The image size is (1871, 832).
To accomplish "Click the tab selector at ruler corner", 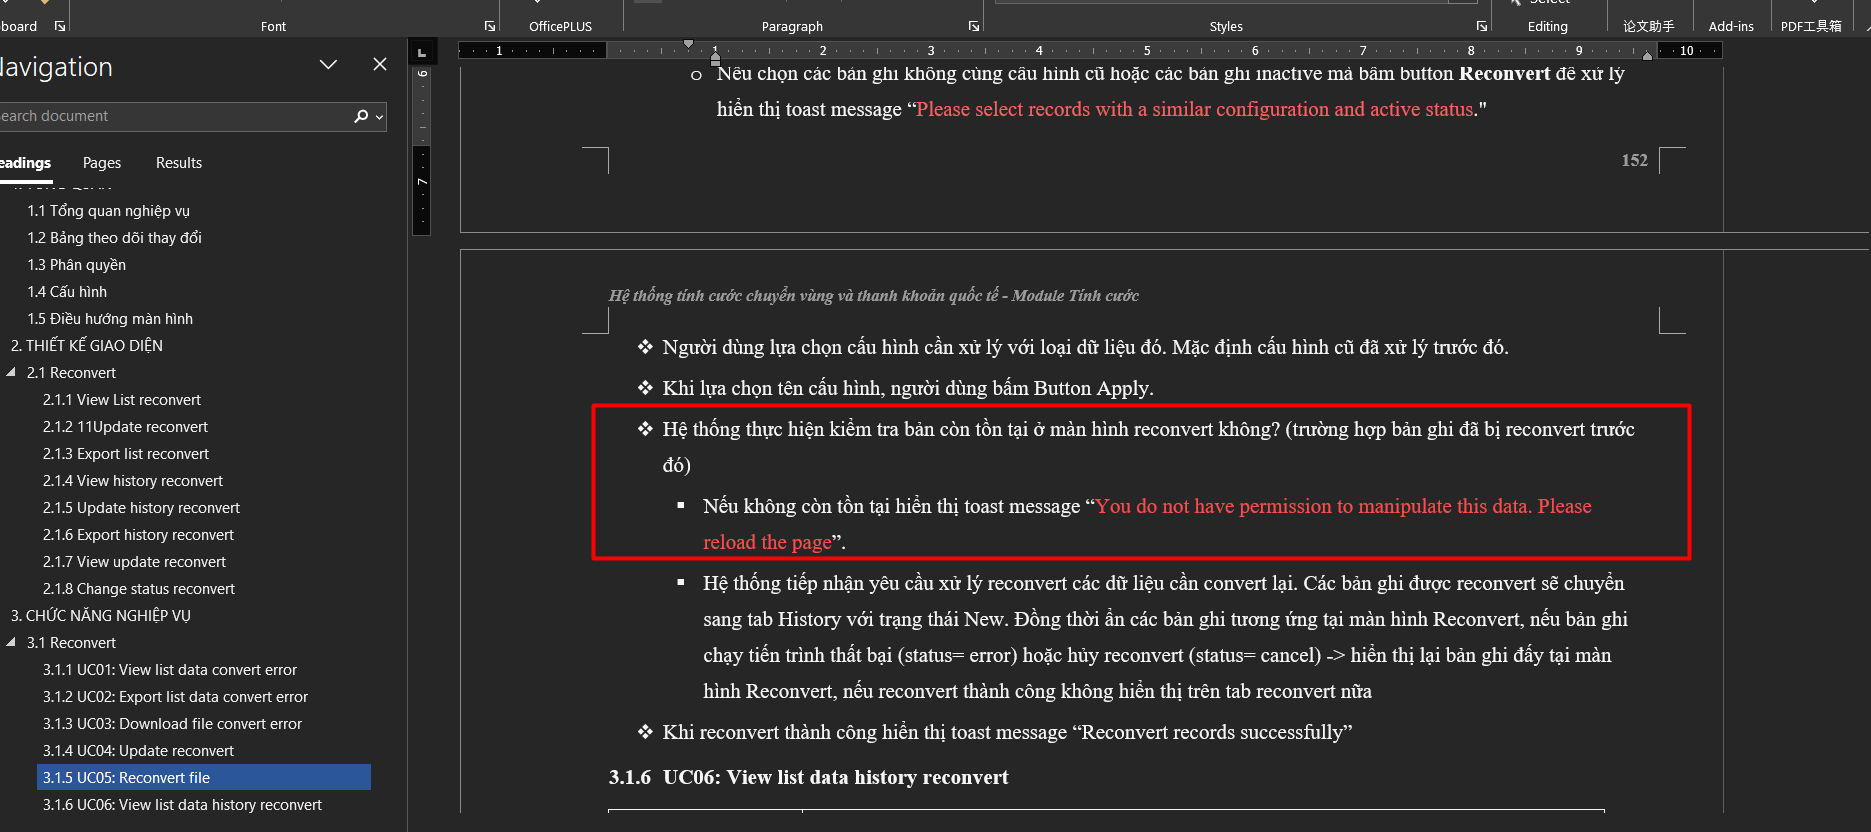I will point(421,51).
